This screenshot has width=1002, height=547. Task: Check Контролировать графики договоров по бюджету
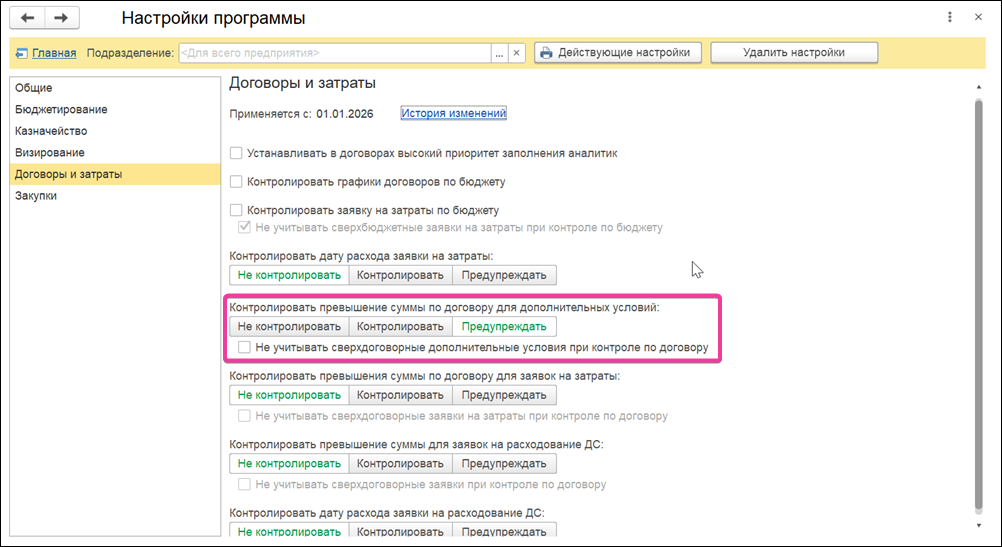pos(236,181)
